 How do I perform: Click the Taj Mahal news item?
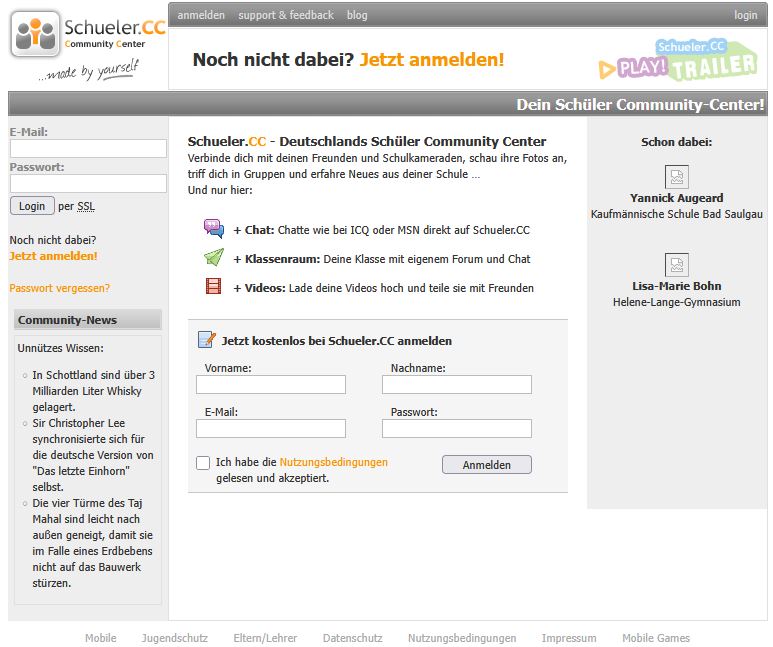click(93, 543)
